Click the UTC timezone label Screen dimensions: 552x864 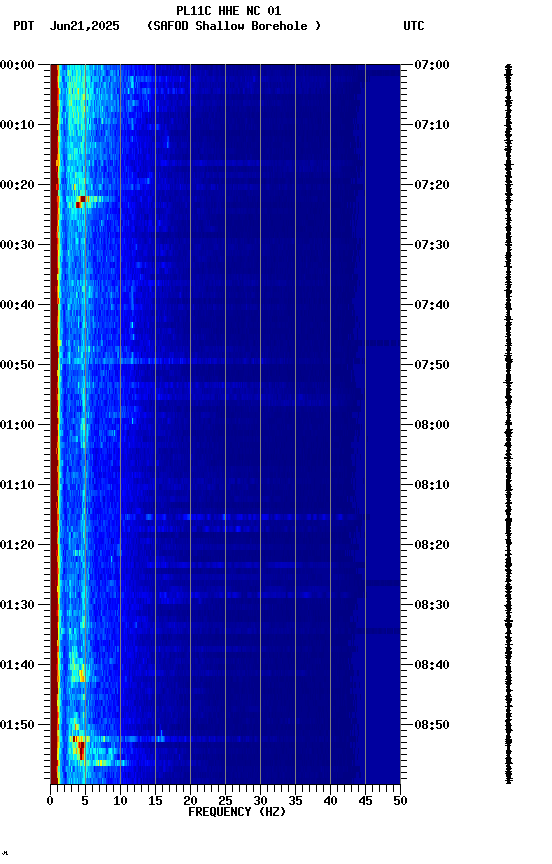coord(414,26)
